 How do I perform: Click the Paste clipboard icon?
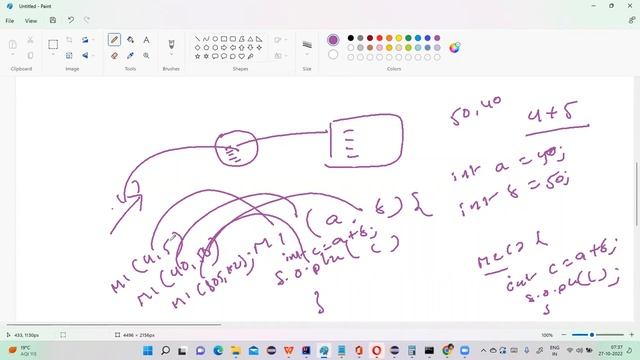click(x=13, y=44)
